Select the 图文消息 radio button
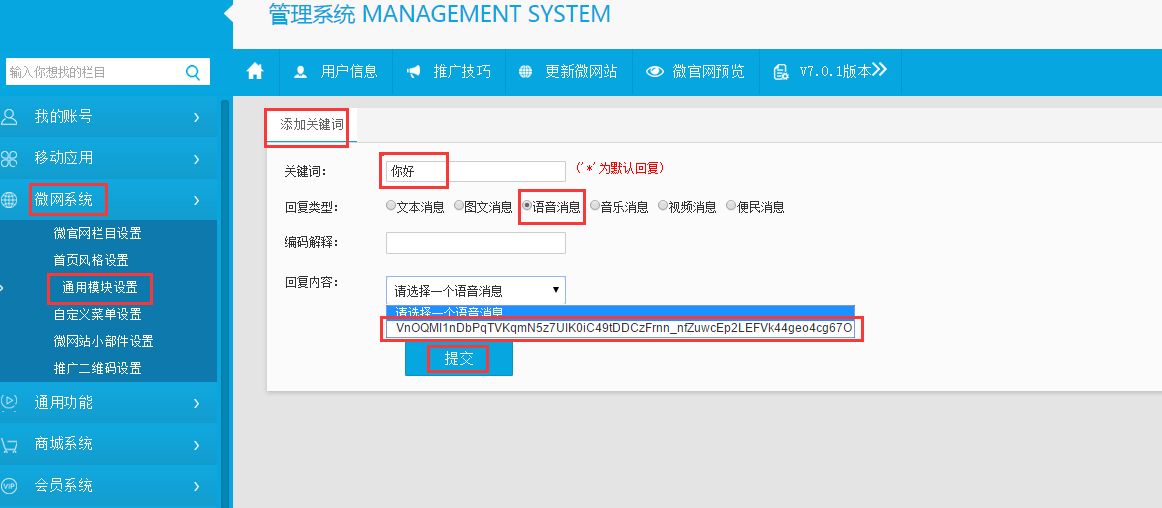The width and height of the screenshot is (1162, 508). (459, 206)
